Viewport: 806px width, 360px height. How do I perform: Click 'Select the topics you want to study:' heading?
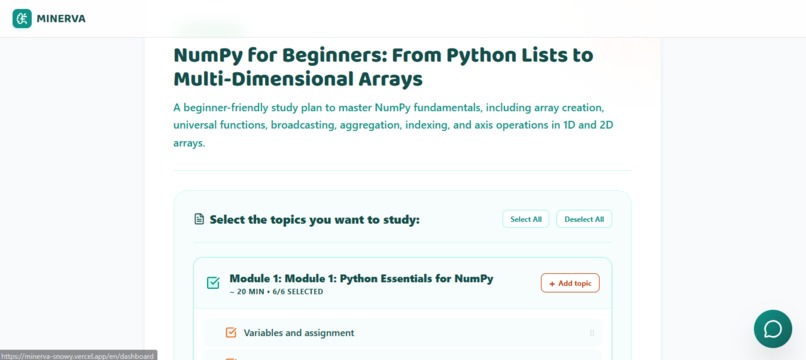315,220
